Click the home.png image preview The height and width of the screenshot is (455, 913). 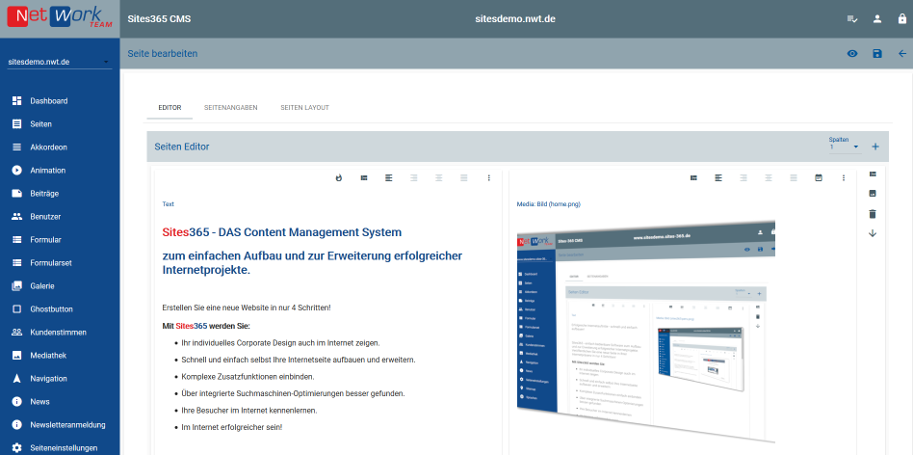pyautogui.click(x=646, y=331)
